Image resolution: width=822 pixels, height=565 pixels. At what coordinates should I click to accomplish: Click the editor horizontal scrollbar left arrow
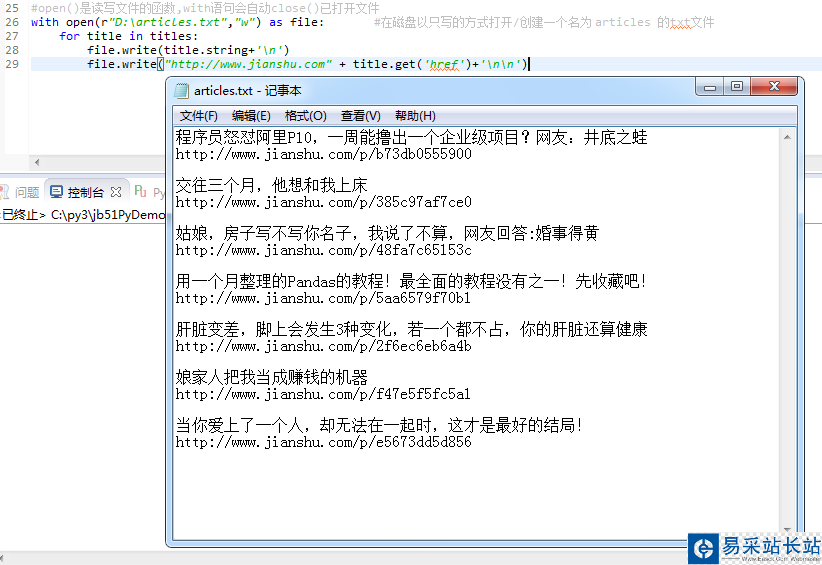coord(37,162)
